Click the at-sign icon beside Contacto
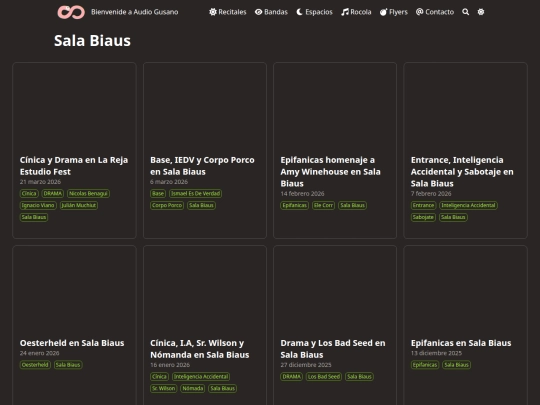 tap(419, 12)
